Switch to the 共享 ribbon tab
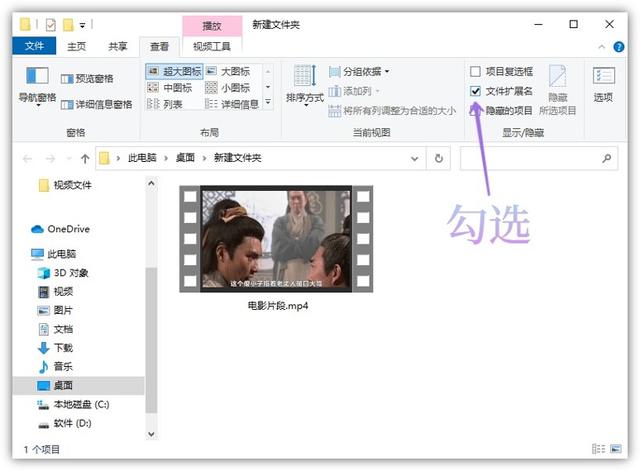This screenshot has width=640, height=471. point(118,47)
